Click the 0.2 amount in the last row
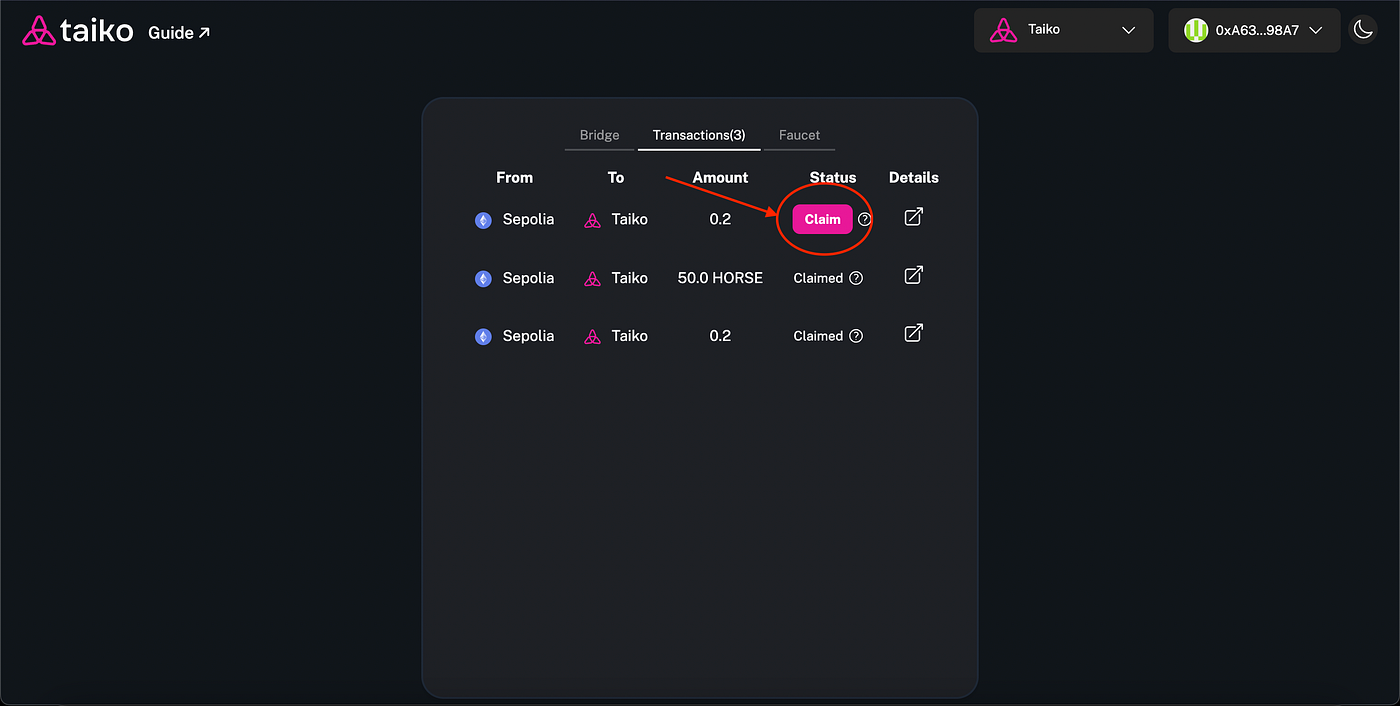The width and height of the screenshot is (1400, 706). tap(720, 336)
